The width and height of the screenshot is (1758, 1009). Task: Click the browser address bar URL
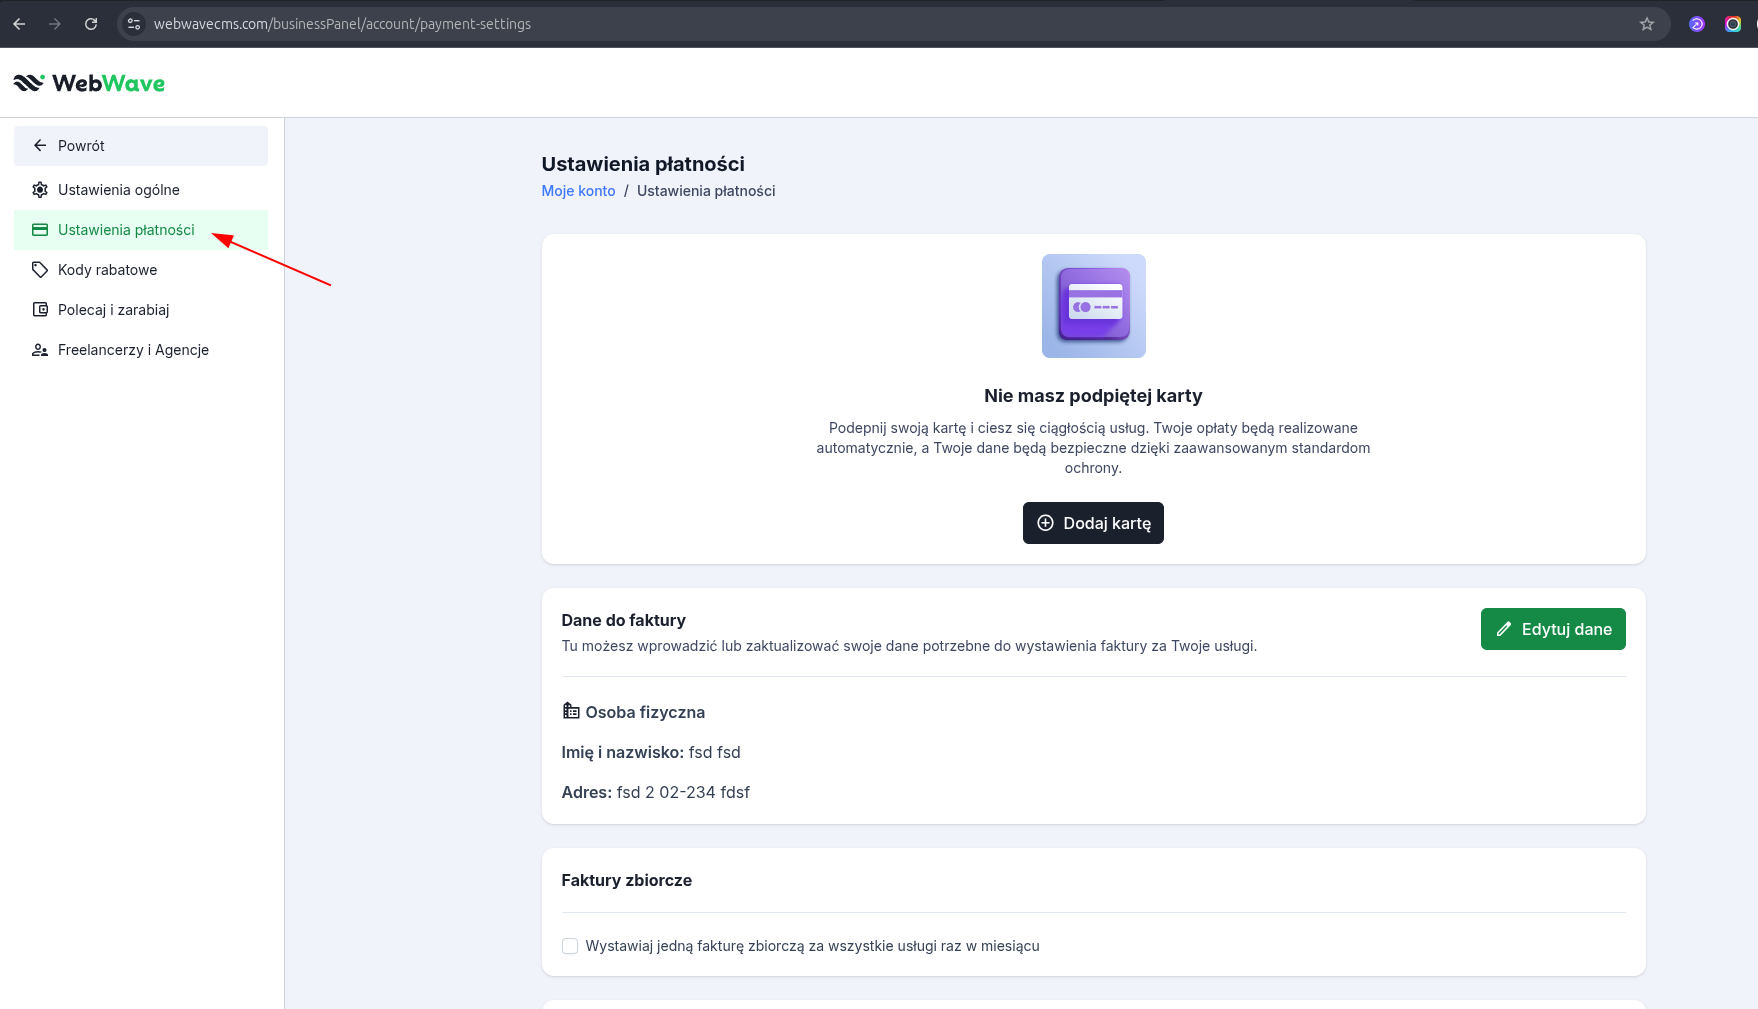(342, 24)
